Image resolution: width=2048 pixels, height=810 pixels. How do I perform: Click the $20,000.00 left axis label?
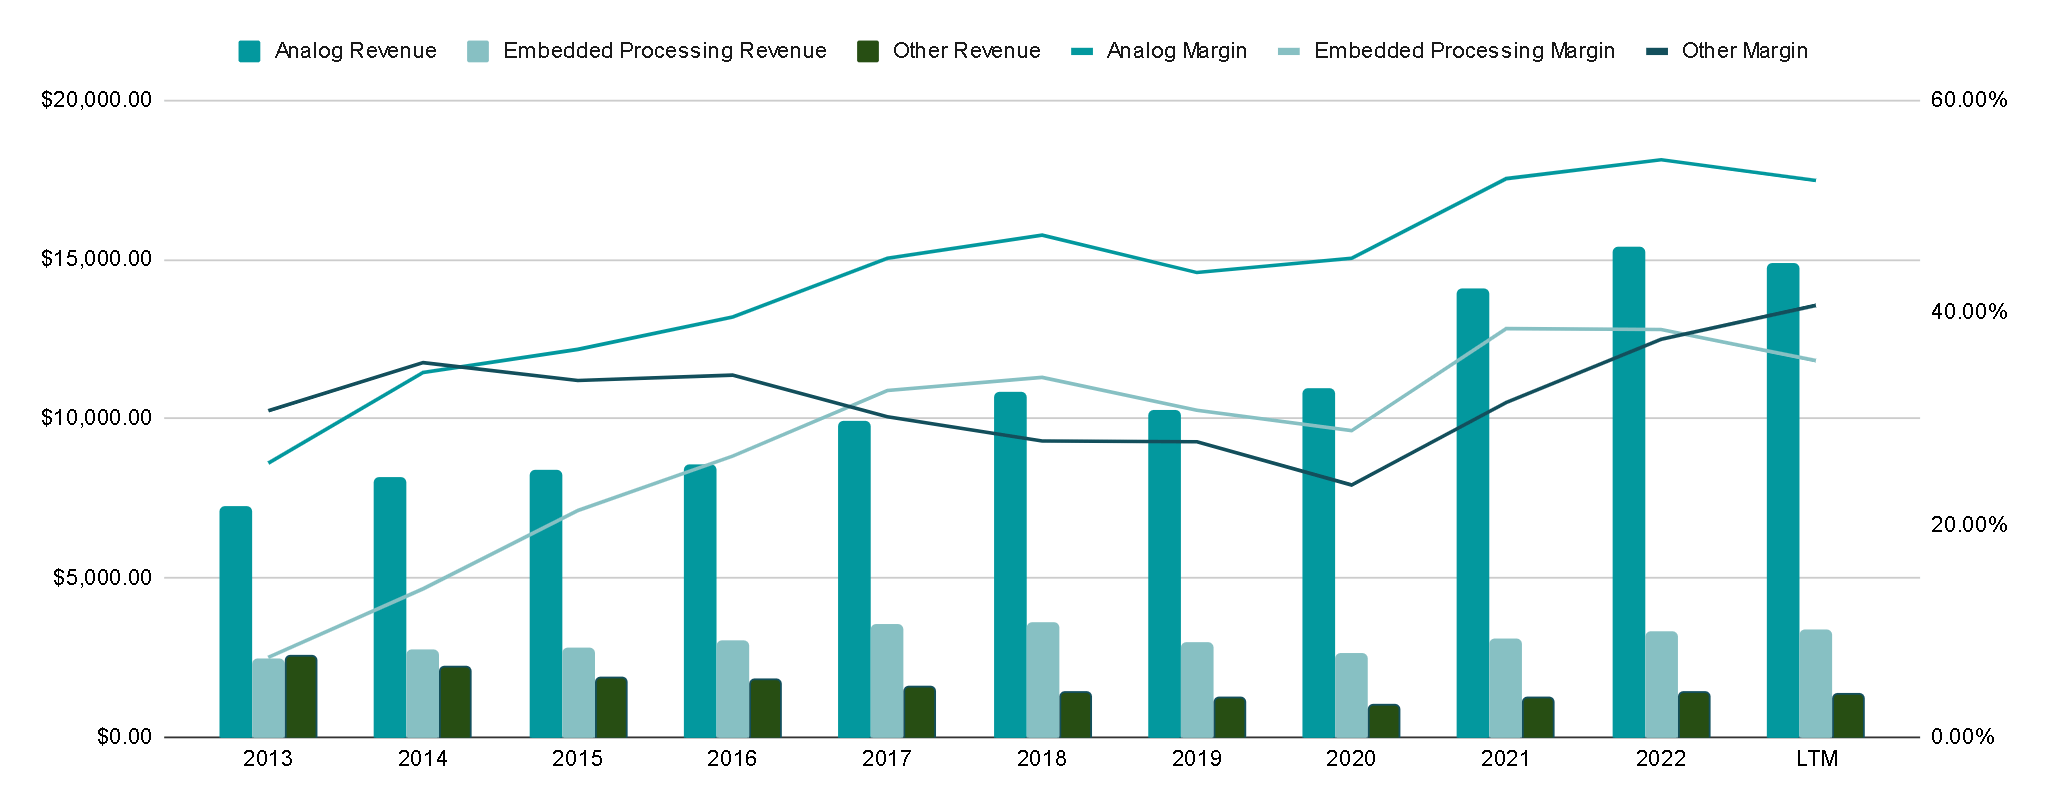pyautogui.click(x=96, y=100)
